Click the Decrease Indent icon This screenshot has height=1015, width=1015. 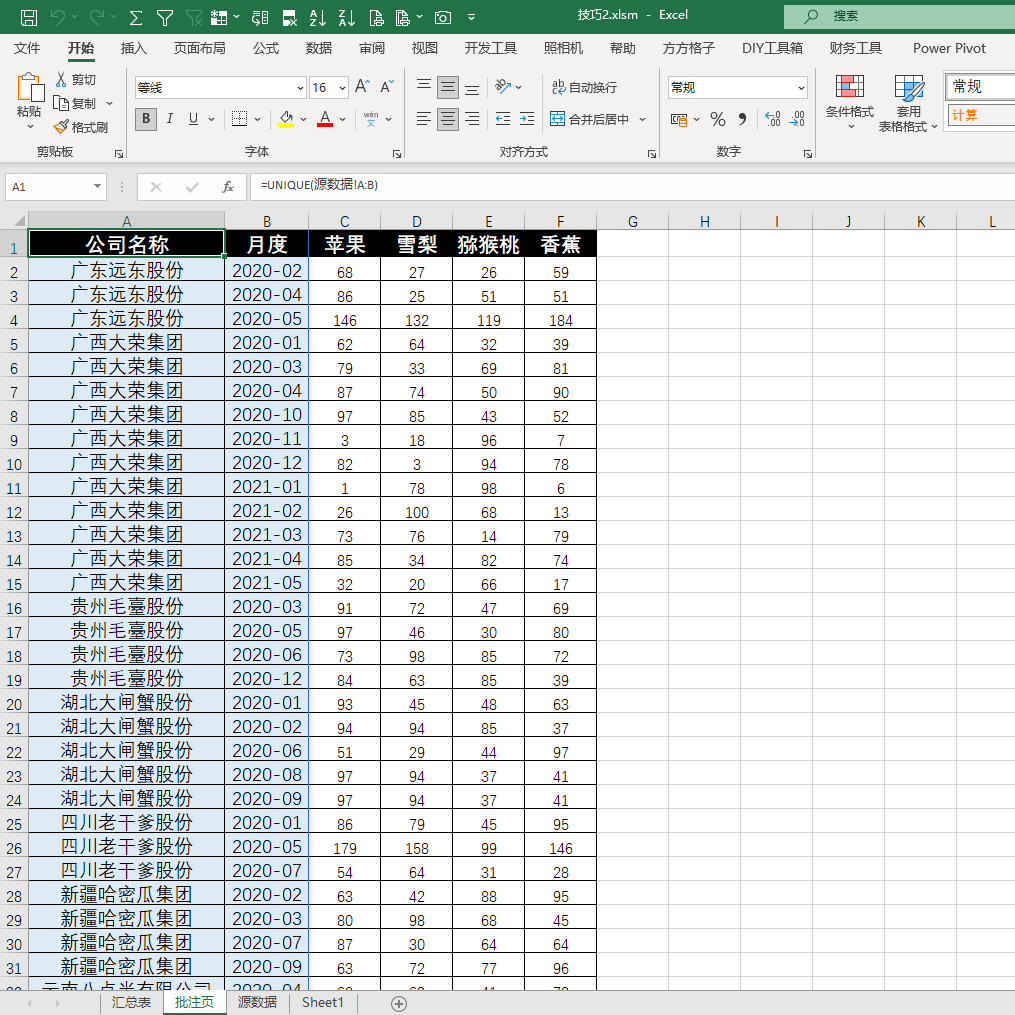pos(502,118)
